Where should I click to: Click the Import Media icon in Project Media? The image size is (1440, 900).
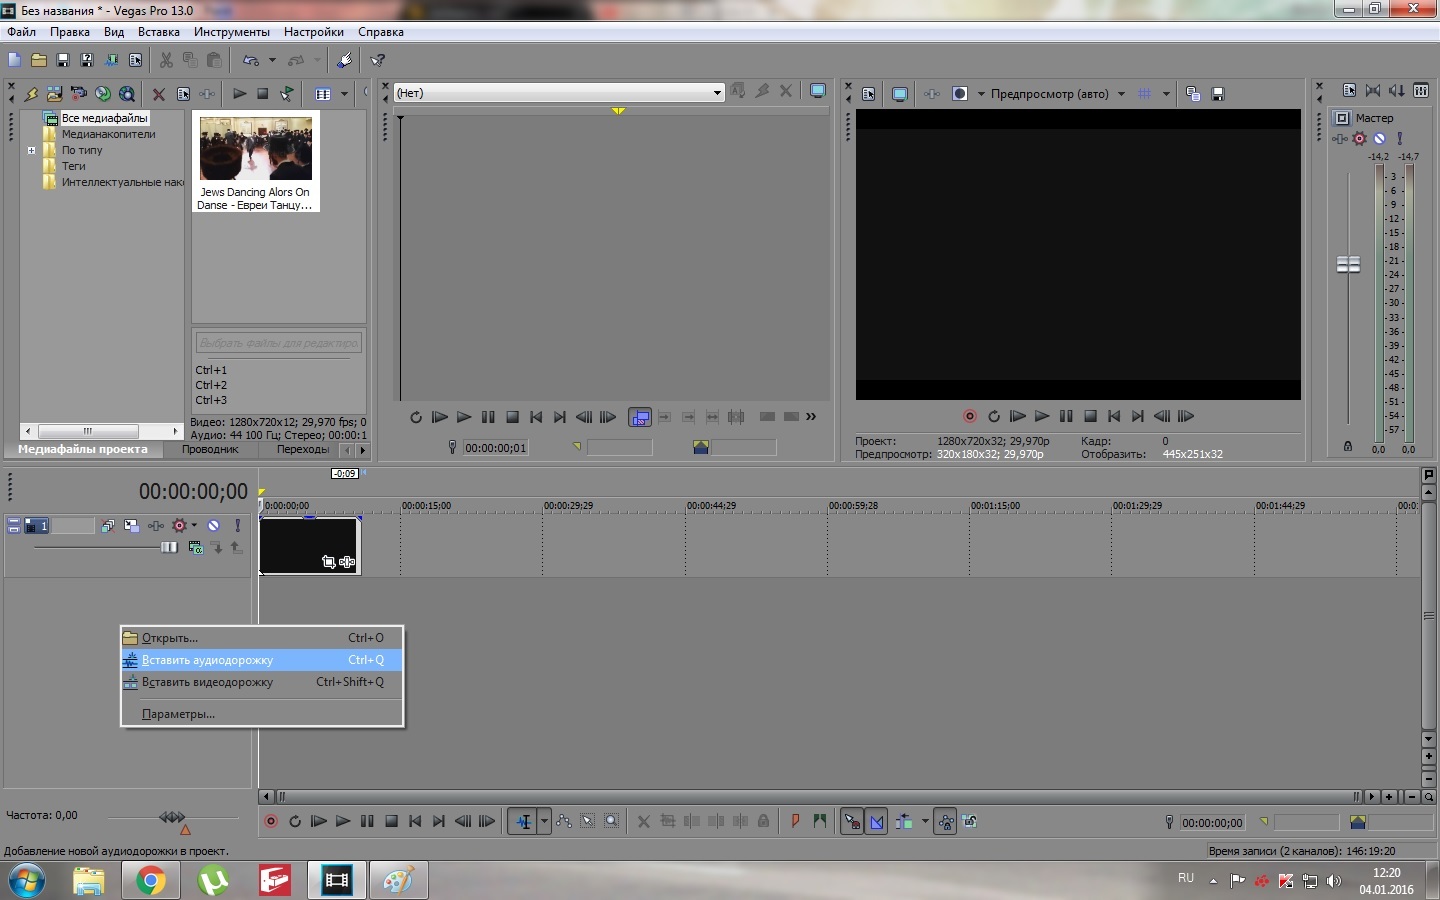tap(54, 94)
